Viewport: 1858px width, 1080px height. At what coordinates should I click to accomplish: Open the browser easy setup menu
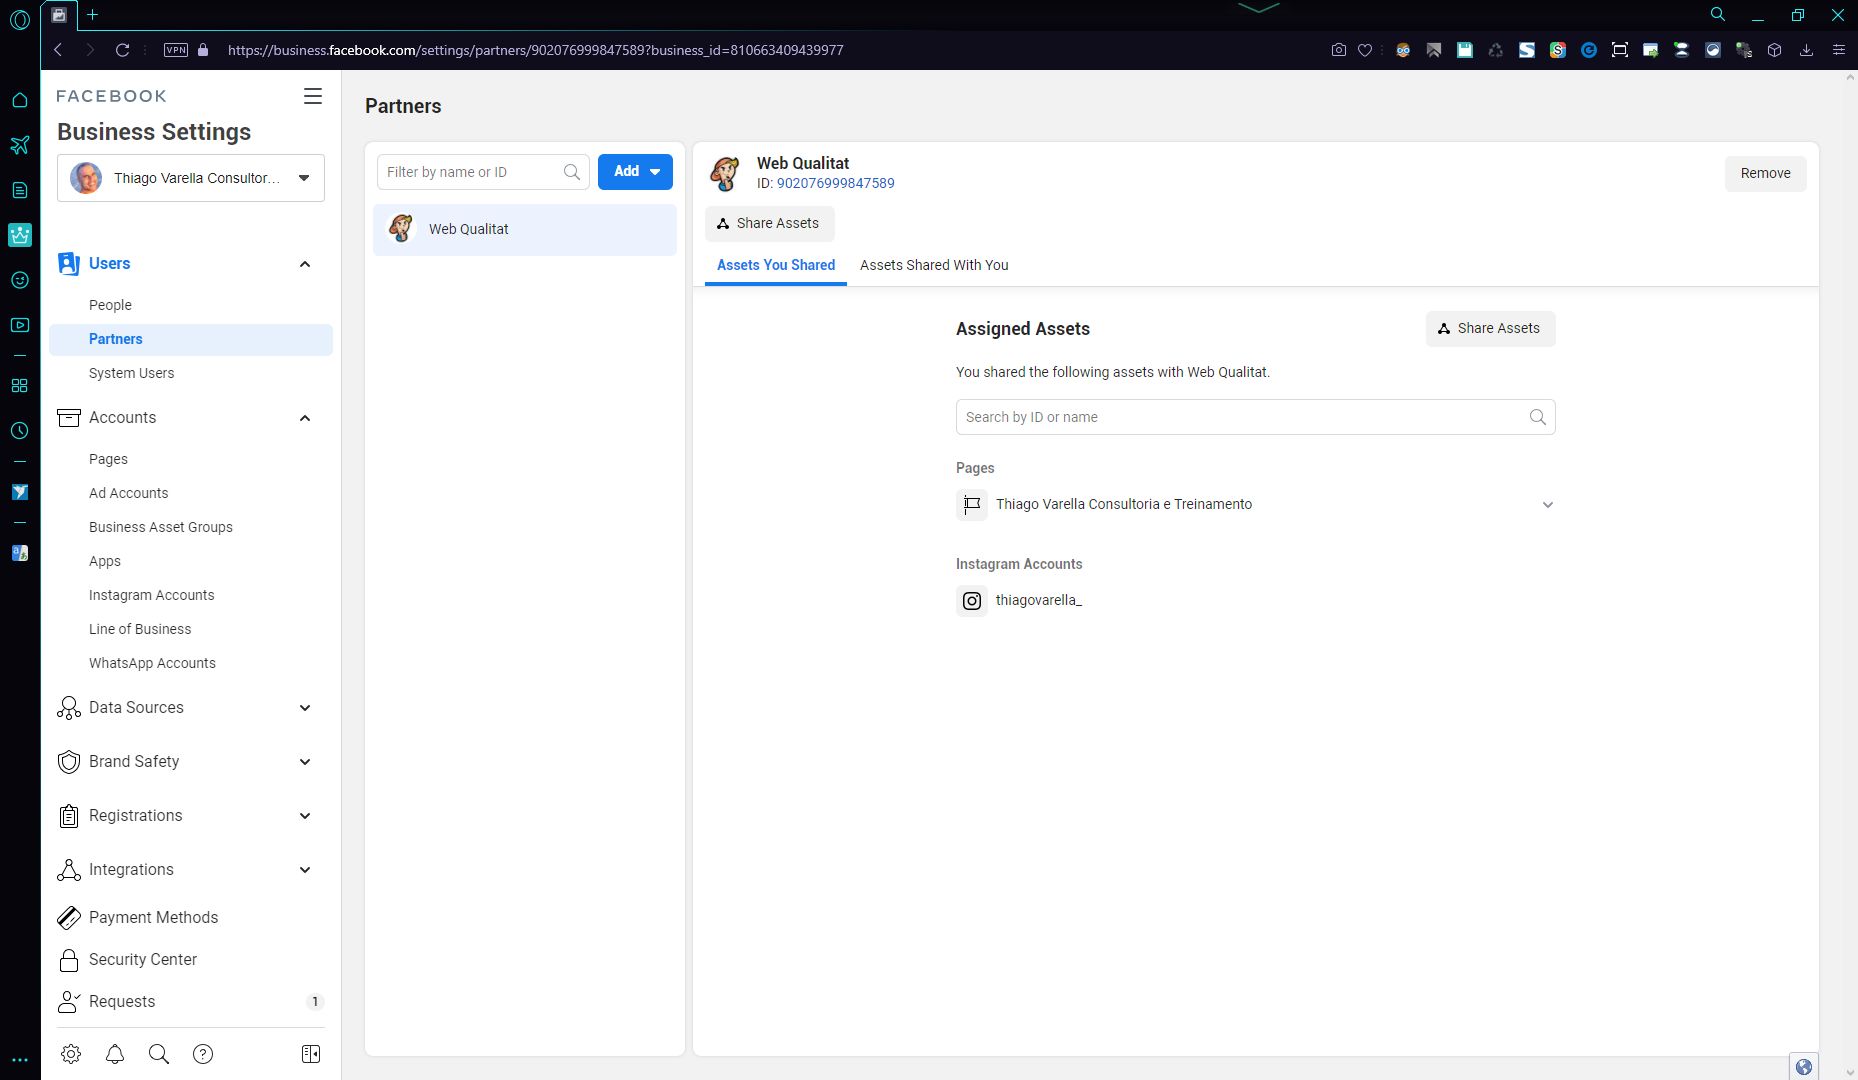point(1838,50)
